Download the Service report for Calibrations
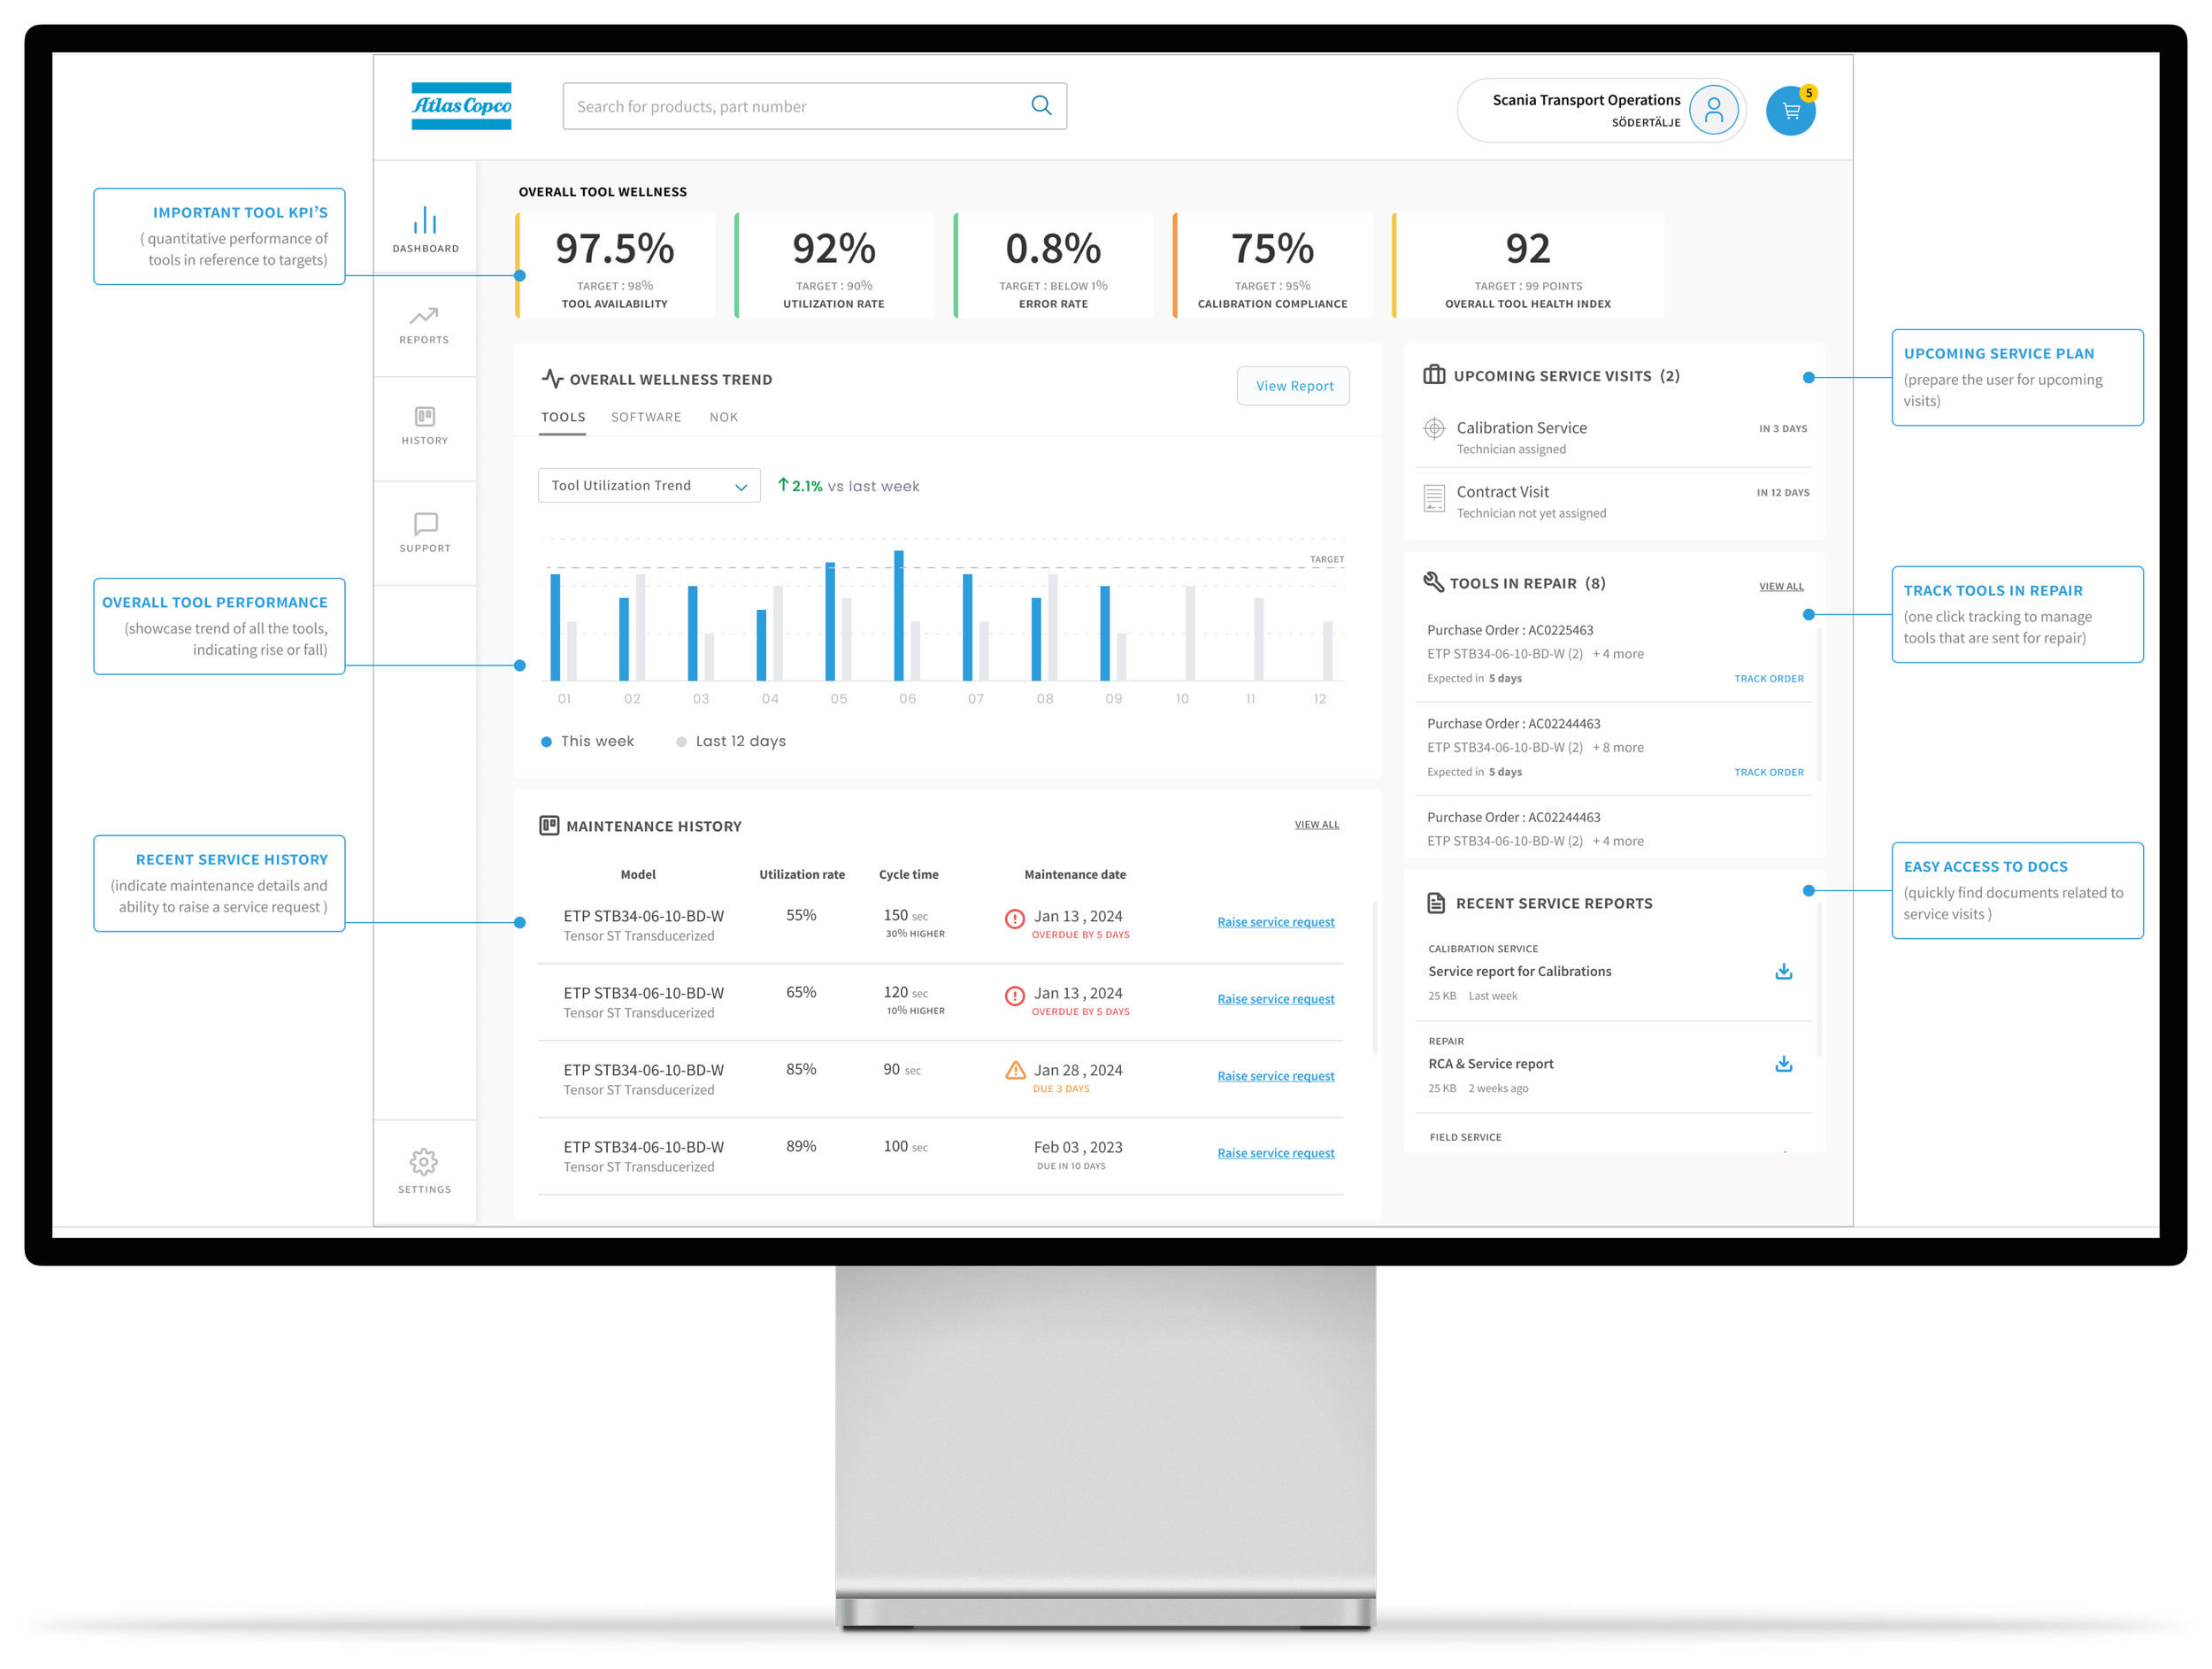This screenshot has width=2212, height=1669. tap(1784, 970)
